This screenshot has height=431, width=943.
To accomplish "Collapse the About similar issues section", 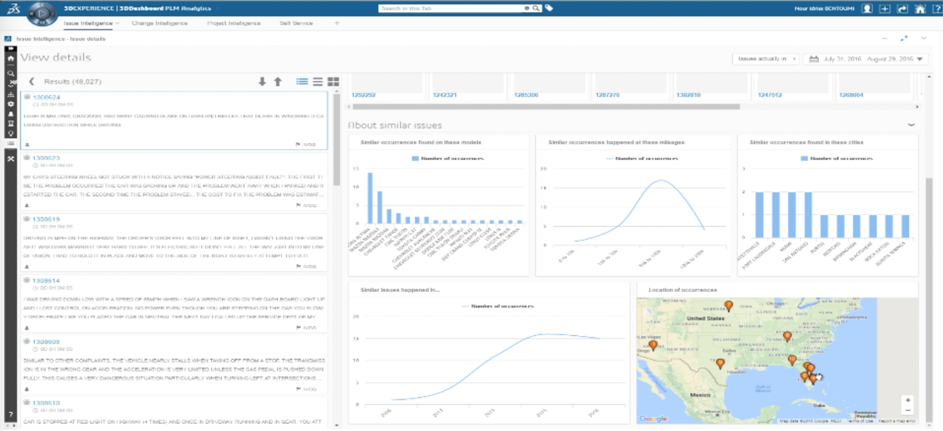I will tap(911, 125).
